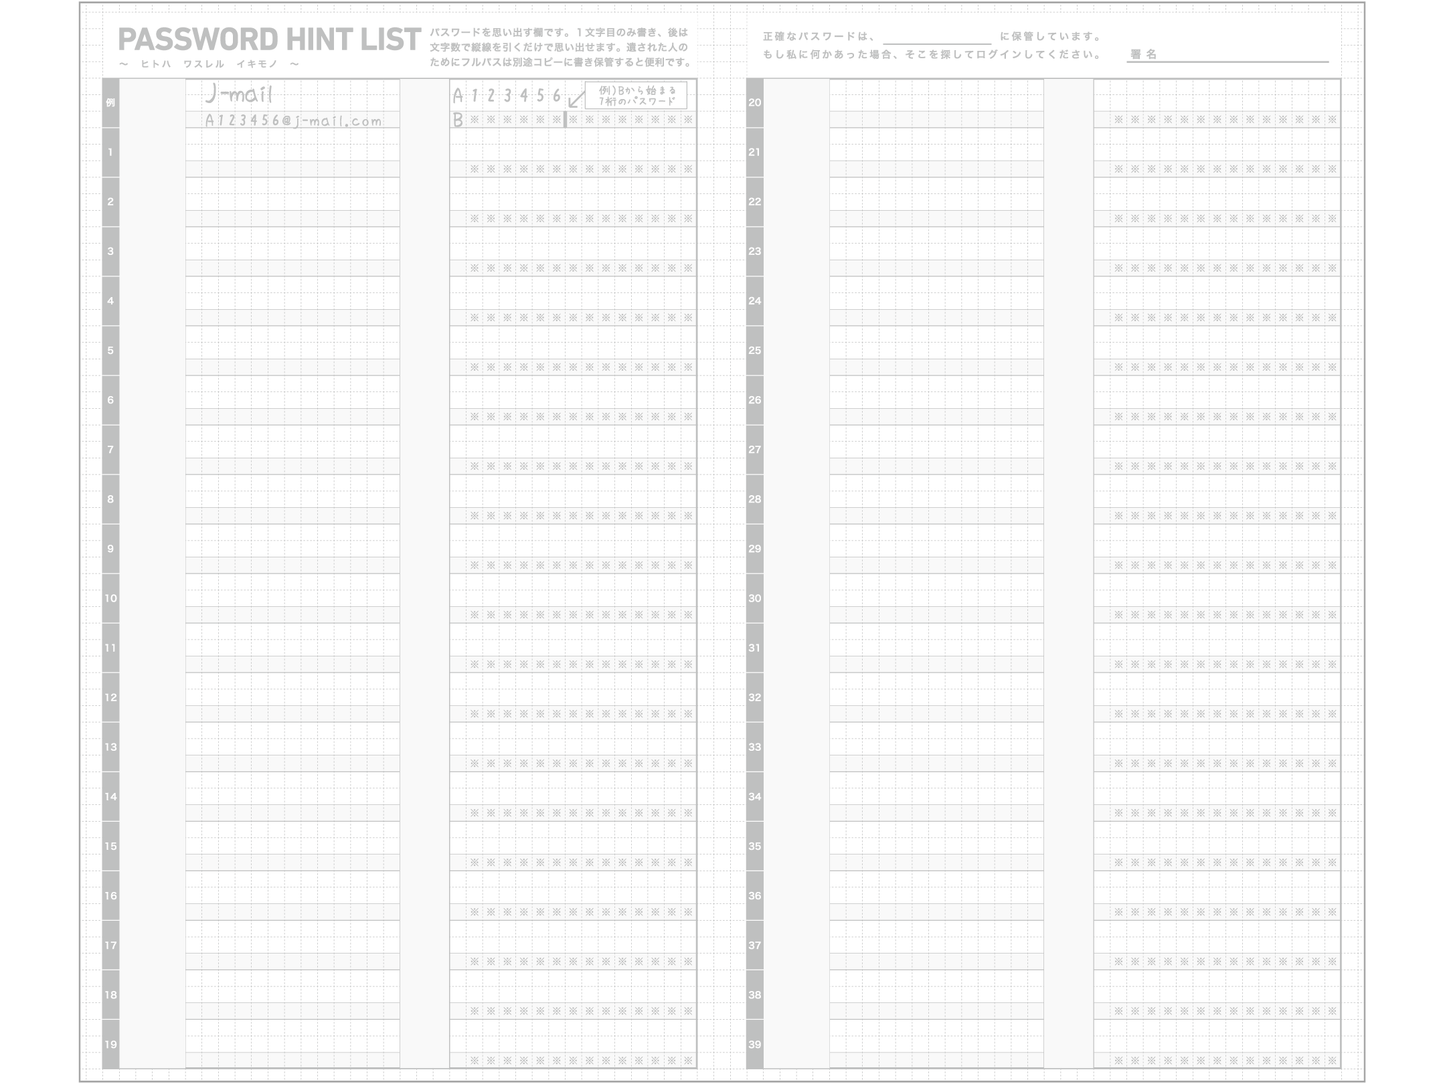The image size is (1445, 1084).
Task: Click row number 1 label
Action: [x=110, y=152]
